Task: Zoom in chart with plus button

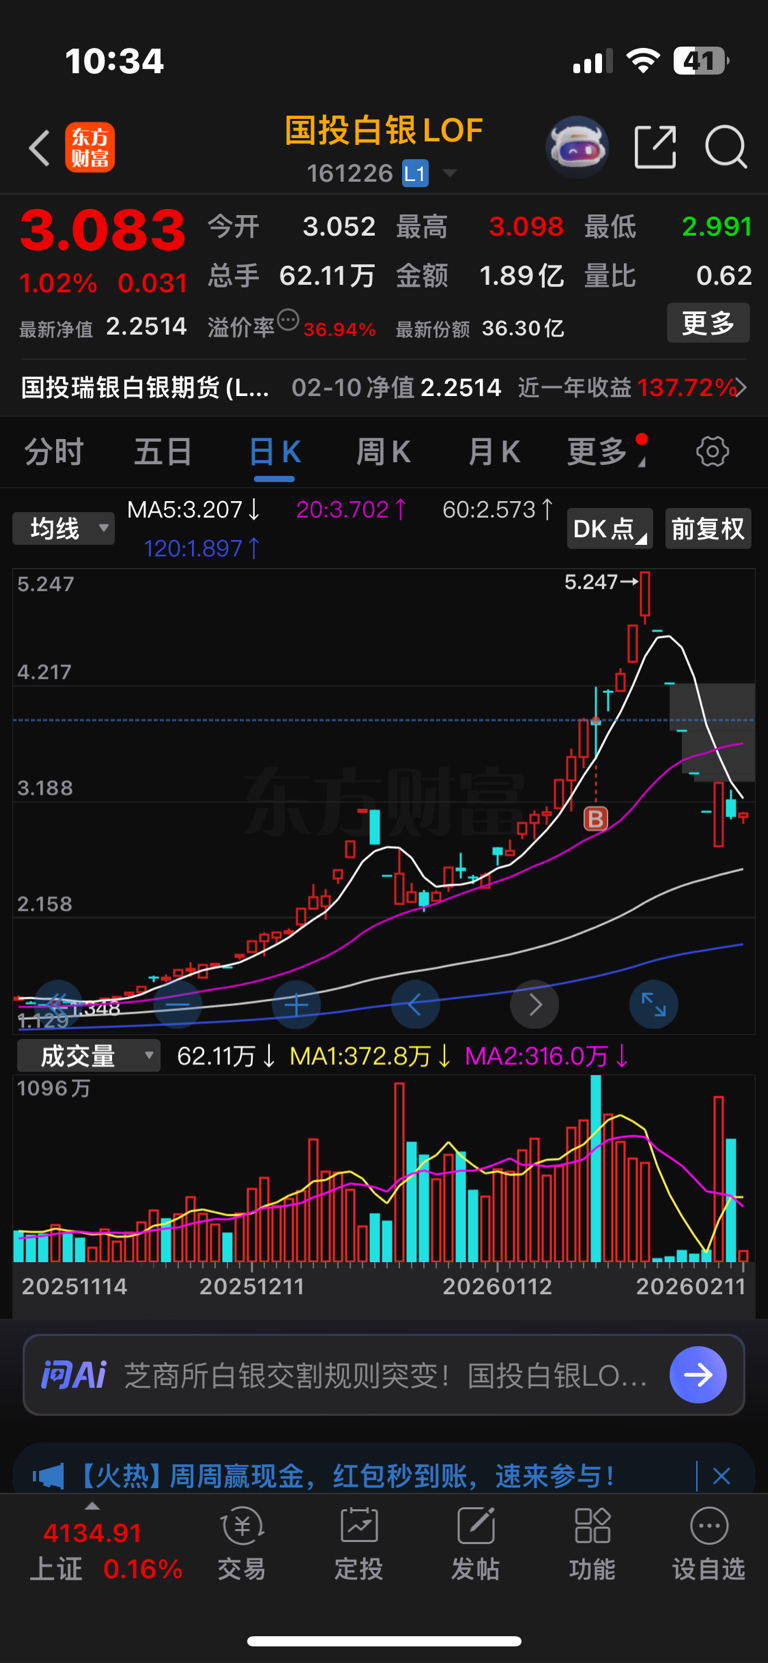Action: coord(296,1005)
